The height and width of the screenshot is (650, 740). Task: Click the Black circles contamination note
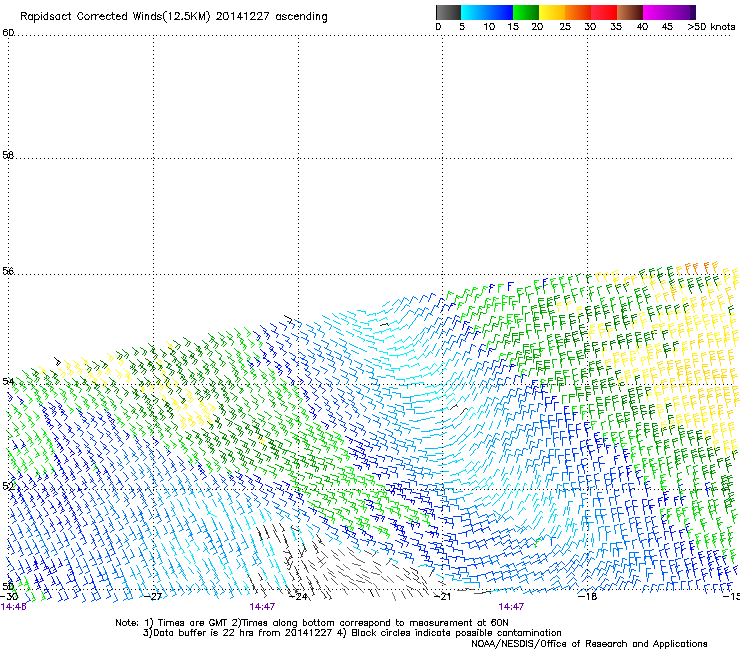tap(449, 633)
